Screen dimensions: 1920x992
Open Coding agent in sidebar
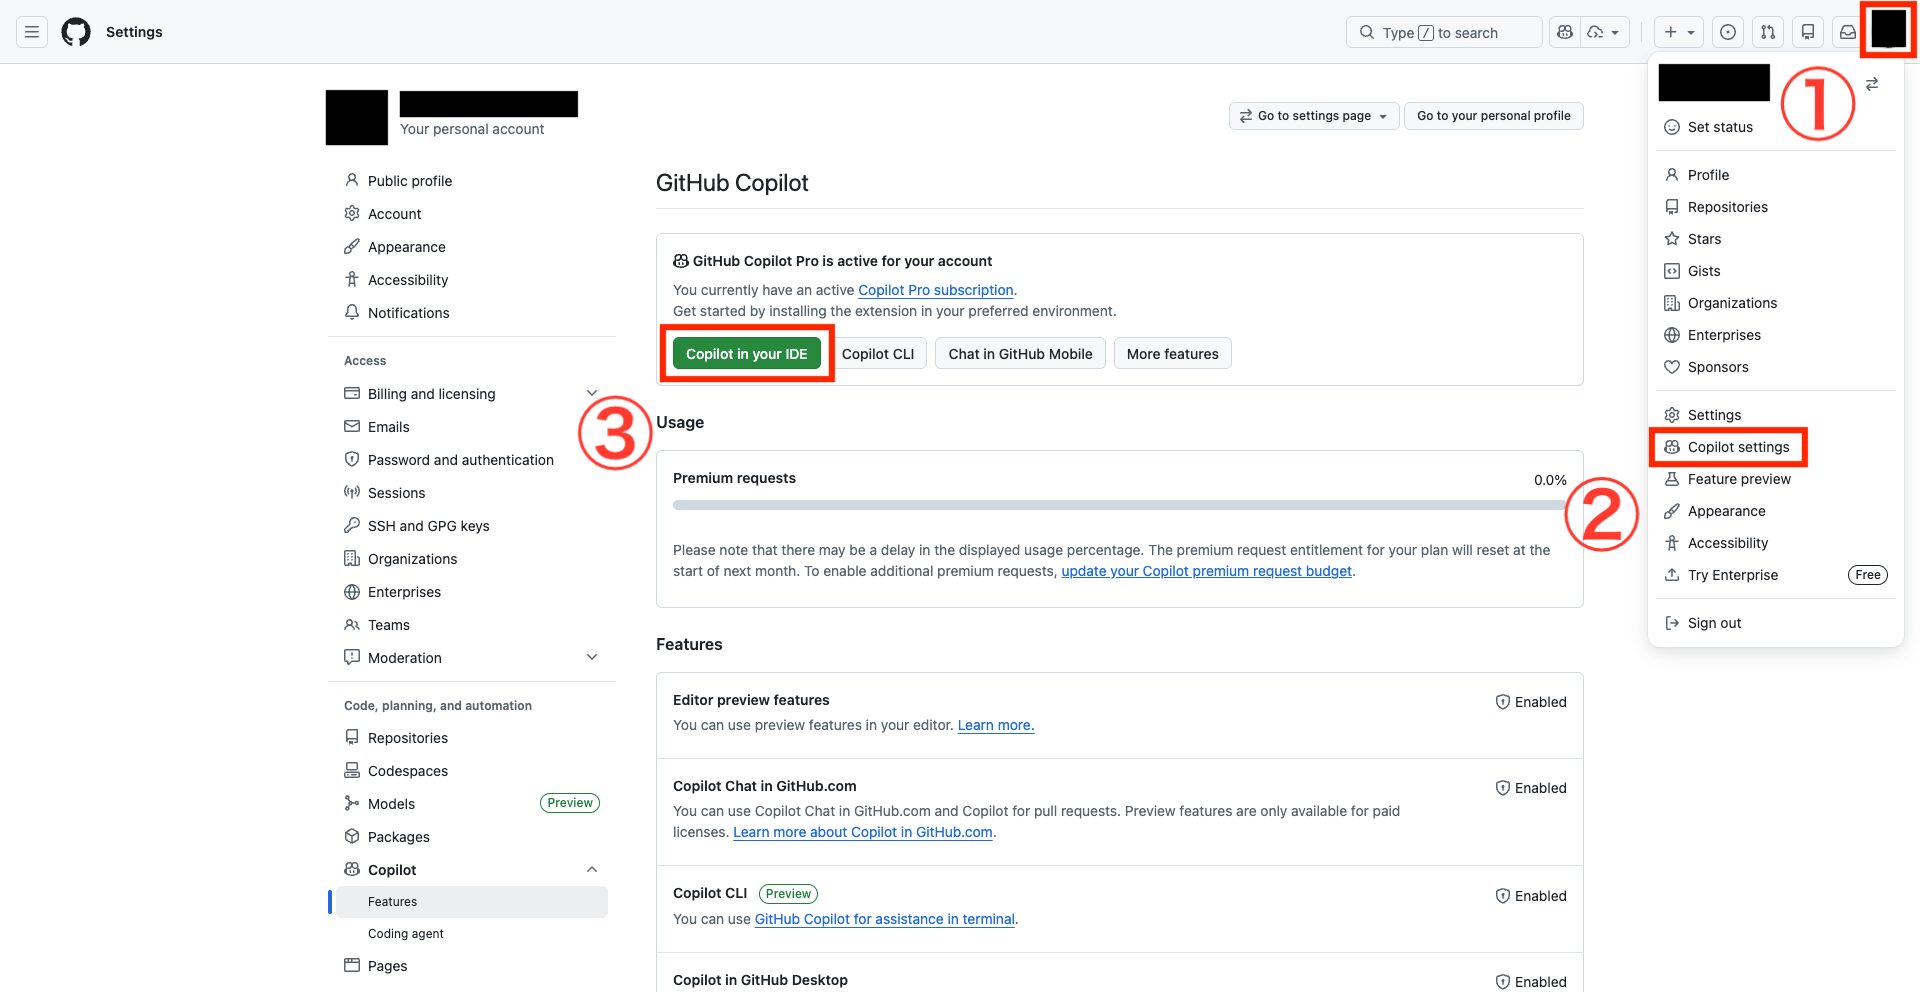click(406, 934)
